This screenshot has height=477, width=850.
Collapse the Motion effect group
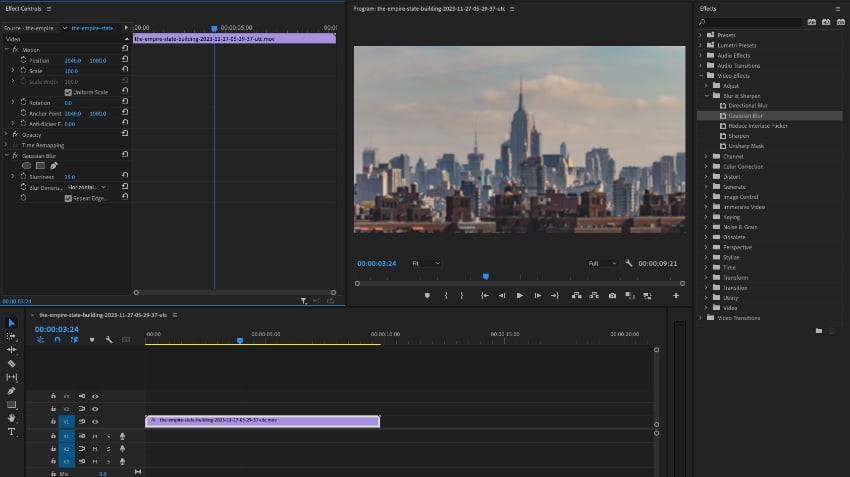point(7,49)
